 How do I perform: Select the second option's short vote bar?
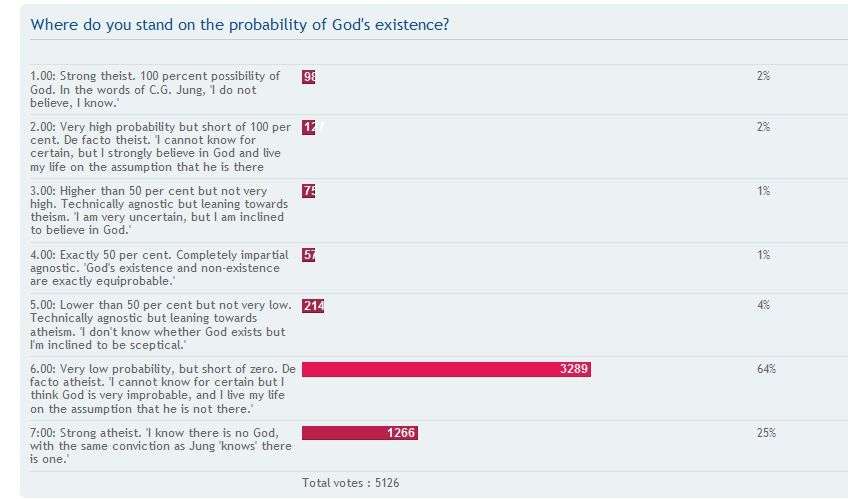tap(308, 127)
